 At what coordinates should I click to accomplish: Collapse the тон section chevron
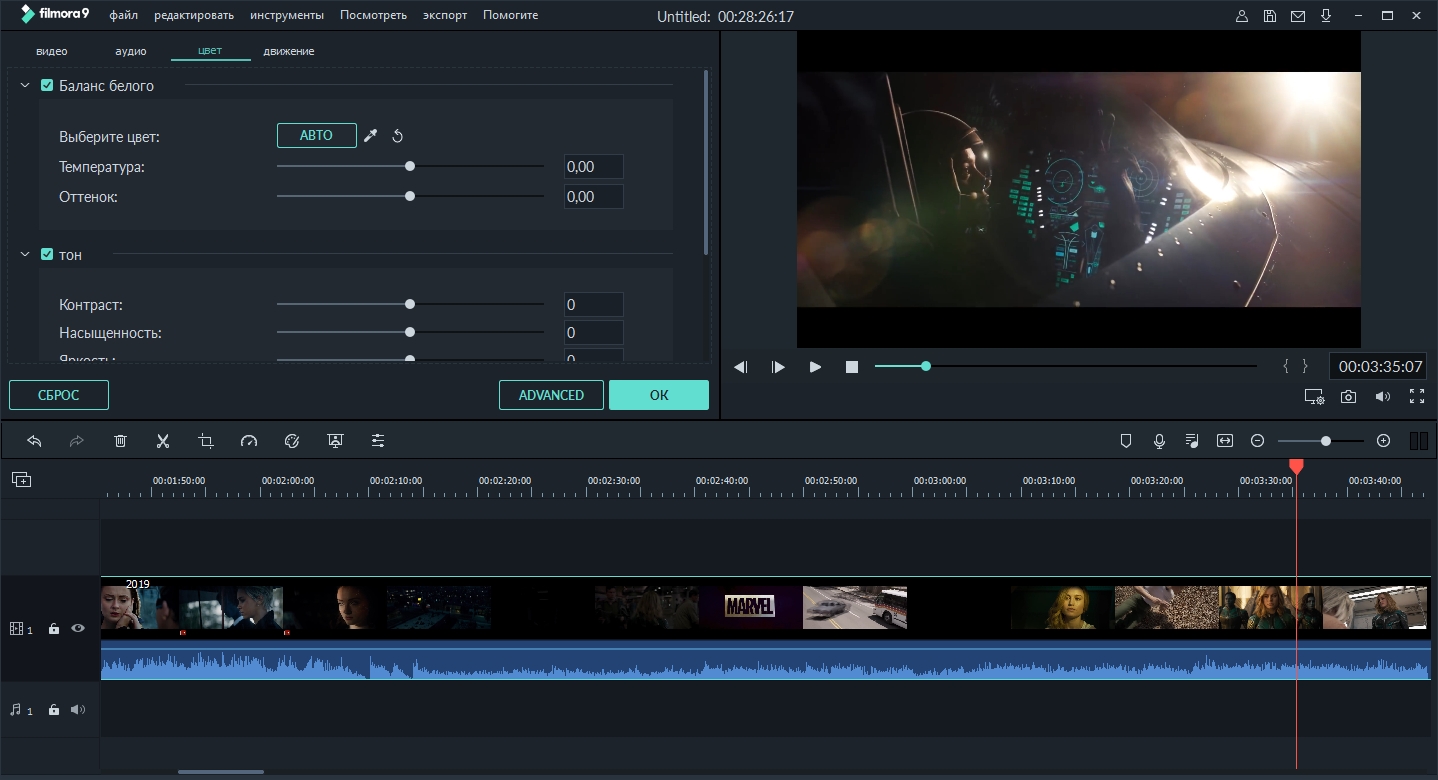point(25,255)
